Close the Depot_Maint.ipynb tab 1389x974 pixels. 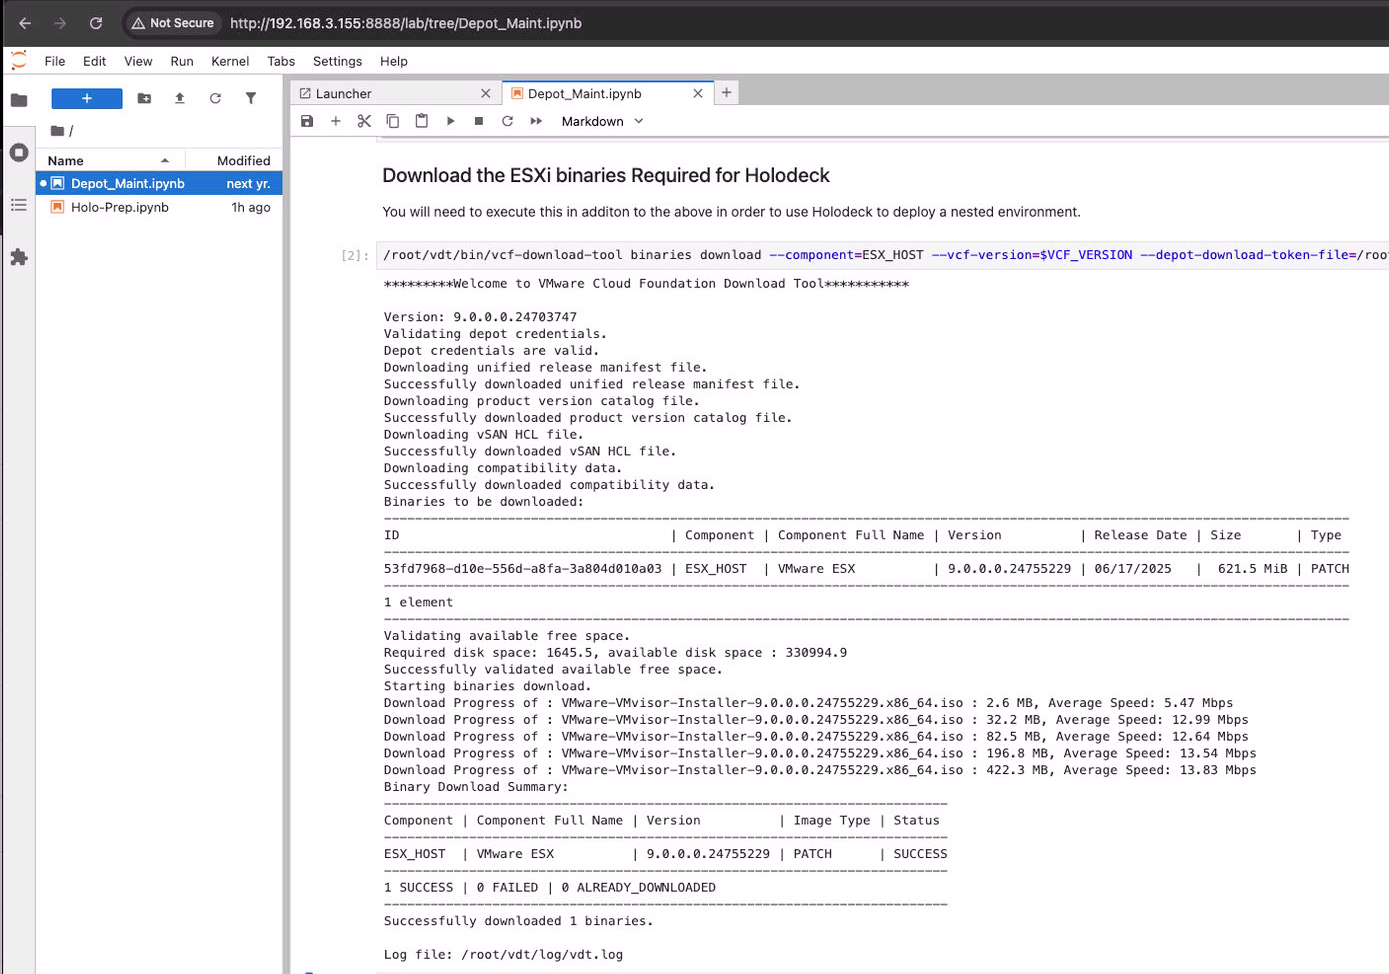[x=698, y=93]
